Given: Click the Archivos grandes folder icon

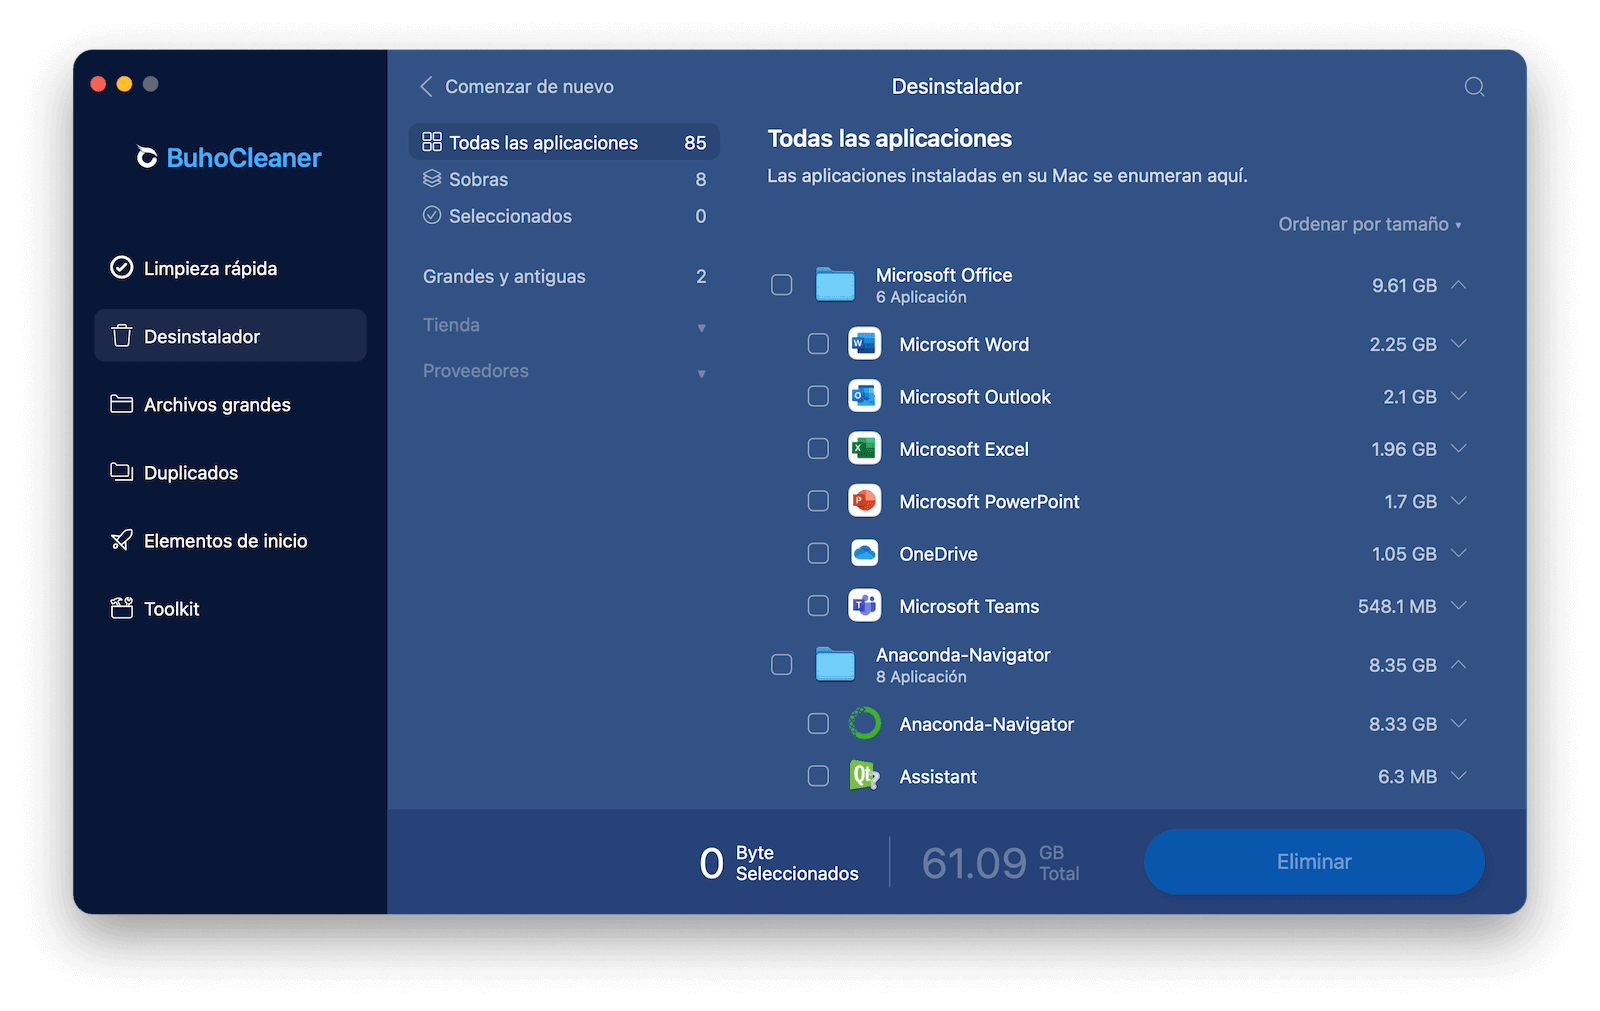Looking at the screenshot, I should [x=121, y=404].
